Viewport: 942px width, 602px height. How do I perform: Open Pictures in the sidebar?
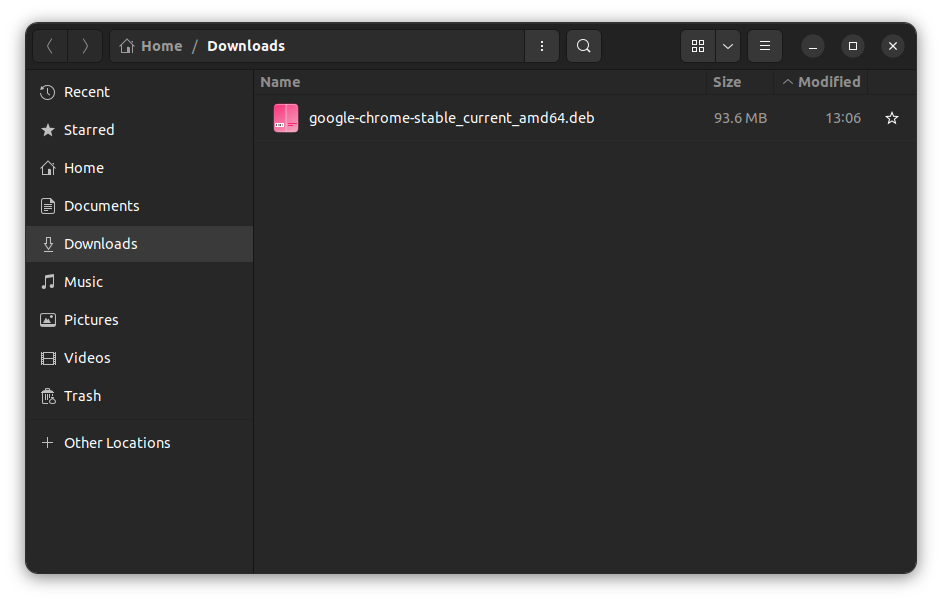point(139,320)
